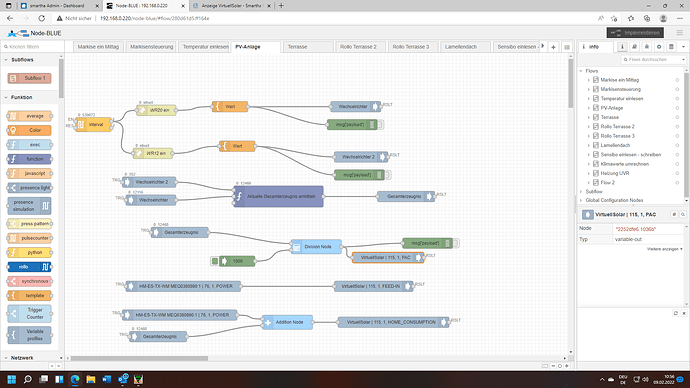Select the 'Color' palette node
Screen dimensions: 690x388
29,130
